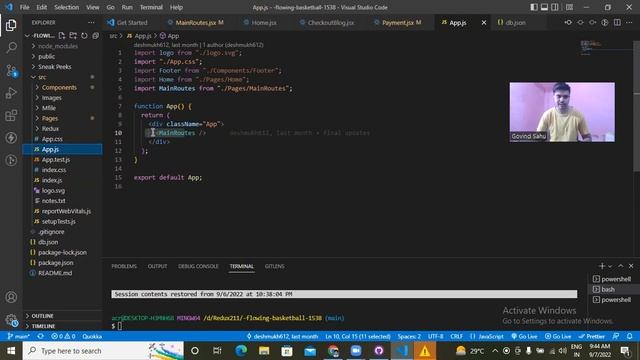640x360 pixels.
Task: Switch to Payment.jsx tab
Action: [398, 22]
